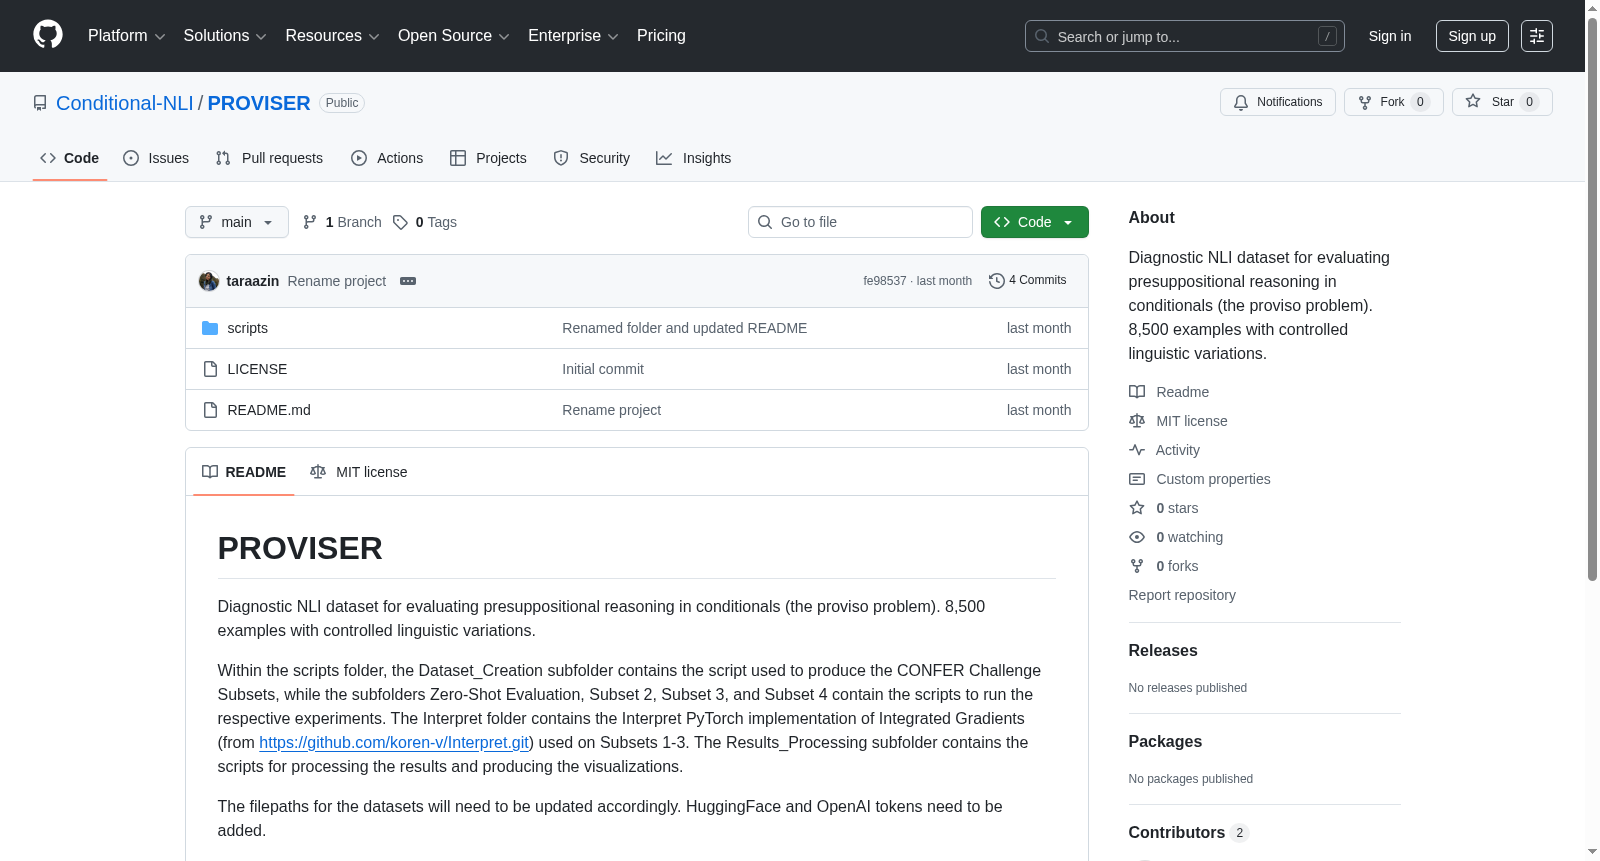Click the Report repository link
Image resolution: width=1600 pixels, height=861 pixels.
[x=1182, y=595]
